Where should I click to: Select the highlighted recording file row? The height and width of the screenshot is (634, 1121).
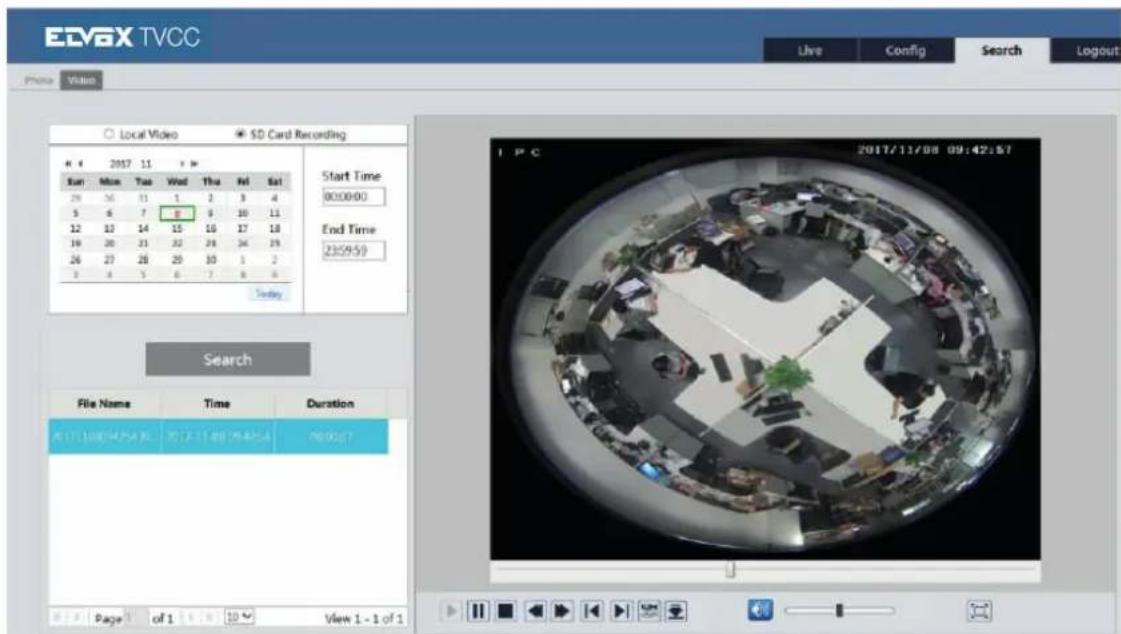(218, 437)
